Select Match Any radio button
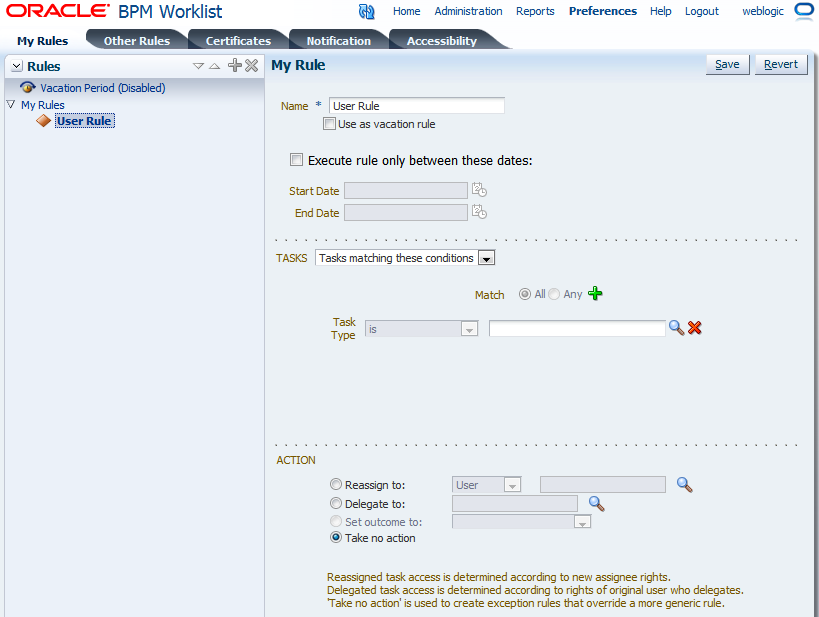This screenshot has width=819, height=617. point(554,294)
